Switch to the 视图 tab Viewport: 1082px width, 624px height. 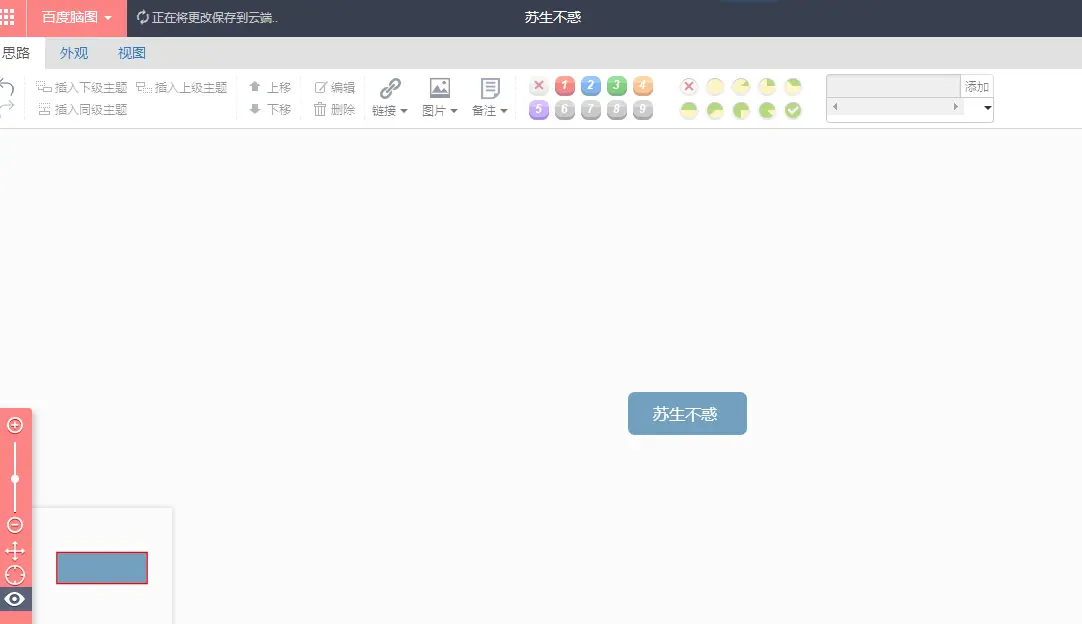(131, 53)
